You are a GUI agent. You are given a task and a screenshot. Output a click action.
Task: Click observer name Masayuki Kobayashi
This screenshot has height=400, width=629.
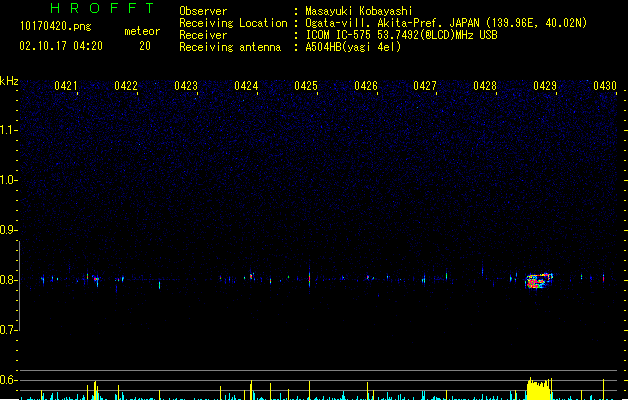[x=359, y=11]
